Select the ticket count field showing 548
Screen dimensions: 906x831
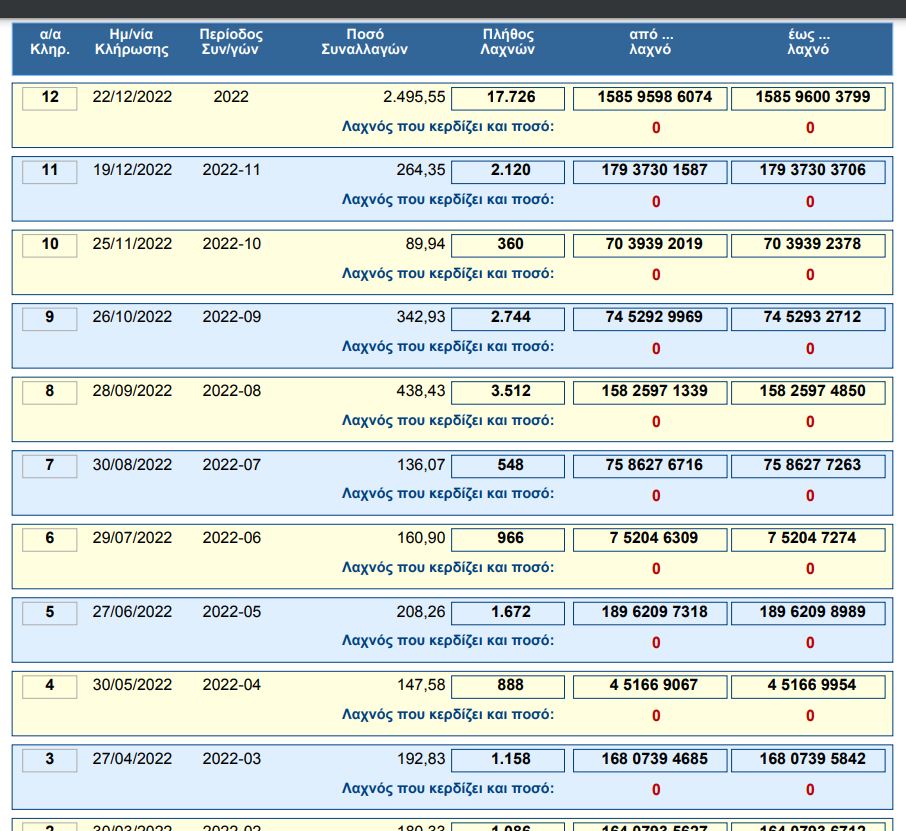[x=509, y=465]
